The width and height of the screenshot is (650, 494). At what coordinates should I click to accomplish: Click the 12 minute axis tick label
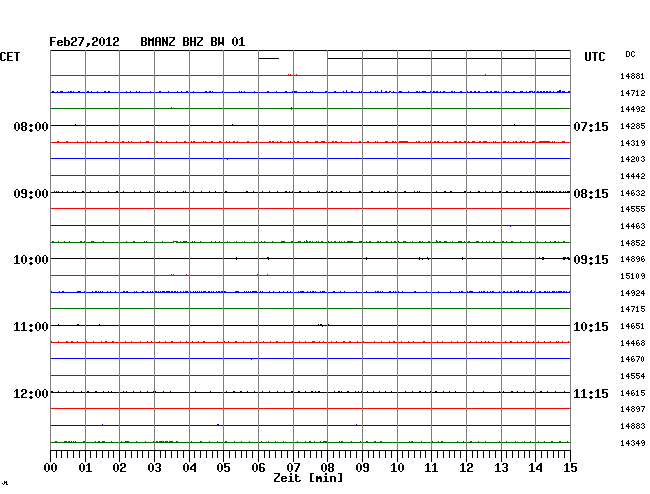[x=466, y=468]
